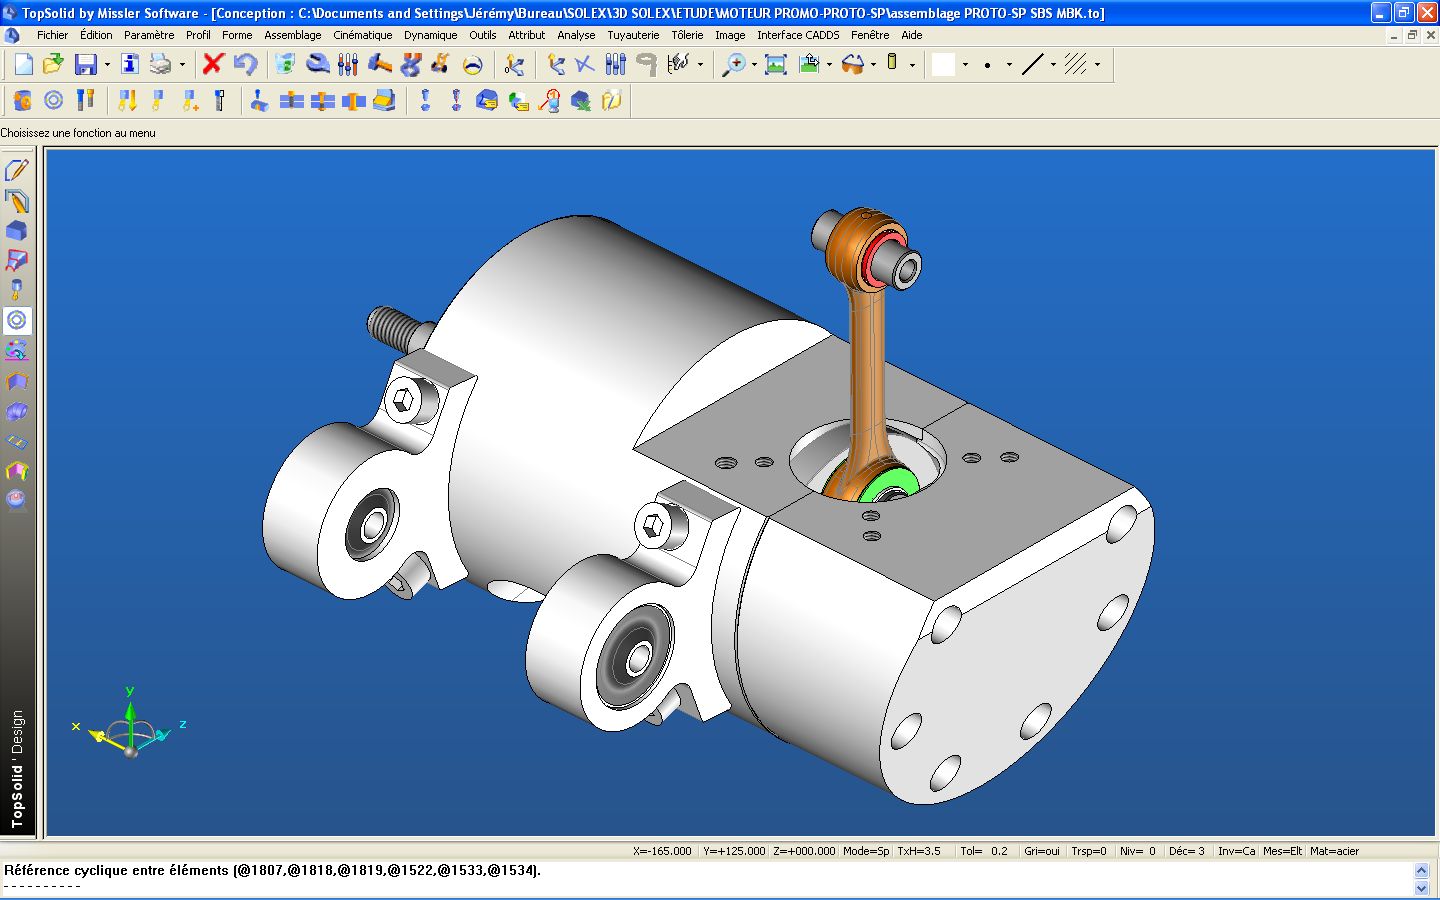Viewport: 1440px width, 900px height.
Task: Expand the zoom magnifier dropdown arrow
Action: 754,66
